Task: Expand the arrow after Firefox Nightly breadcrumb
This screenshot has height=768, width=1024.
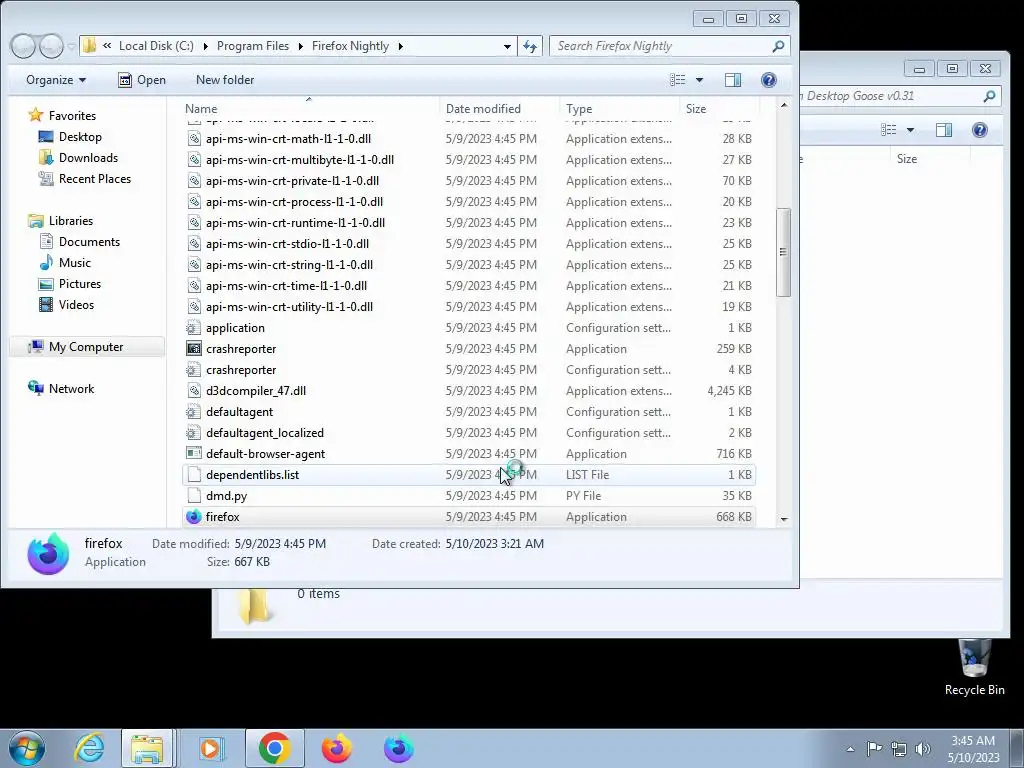Action: tap(400, 46)
